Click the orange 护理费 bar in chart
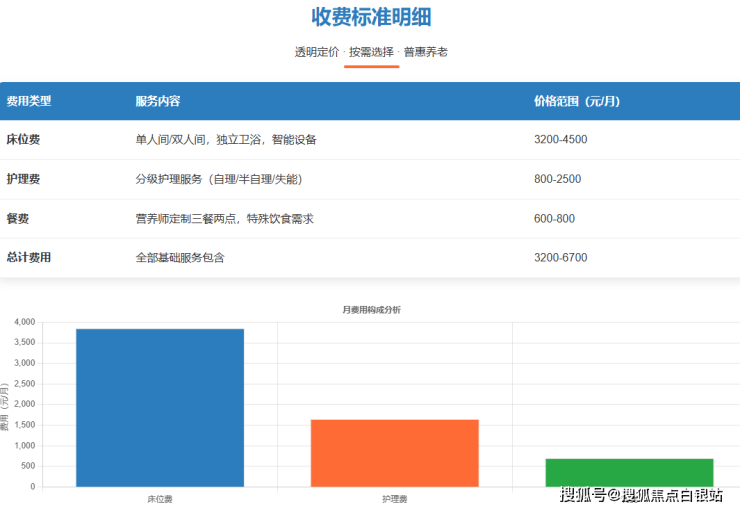Viewport: 740px width, 511px height. tap(394, 453)
